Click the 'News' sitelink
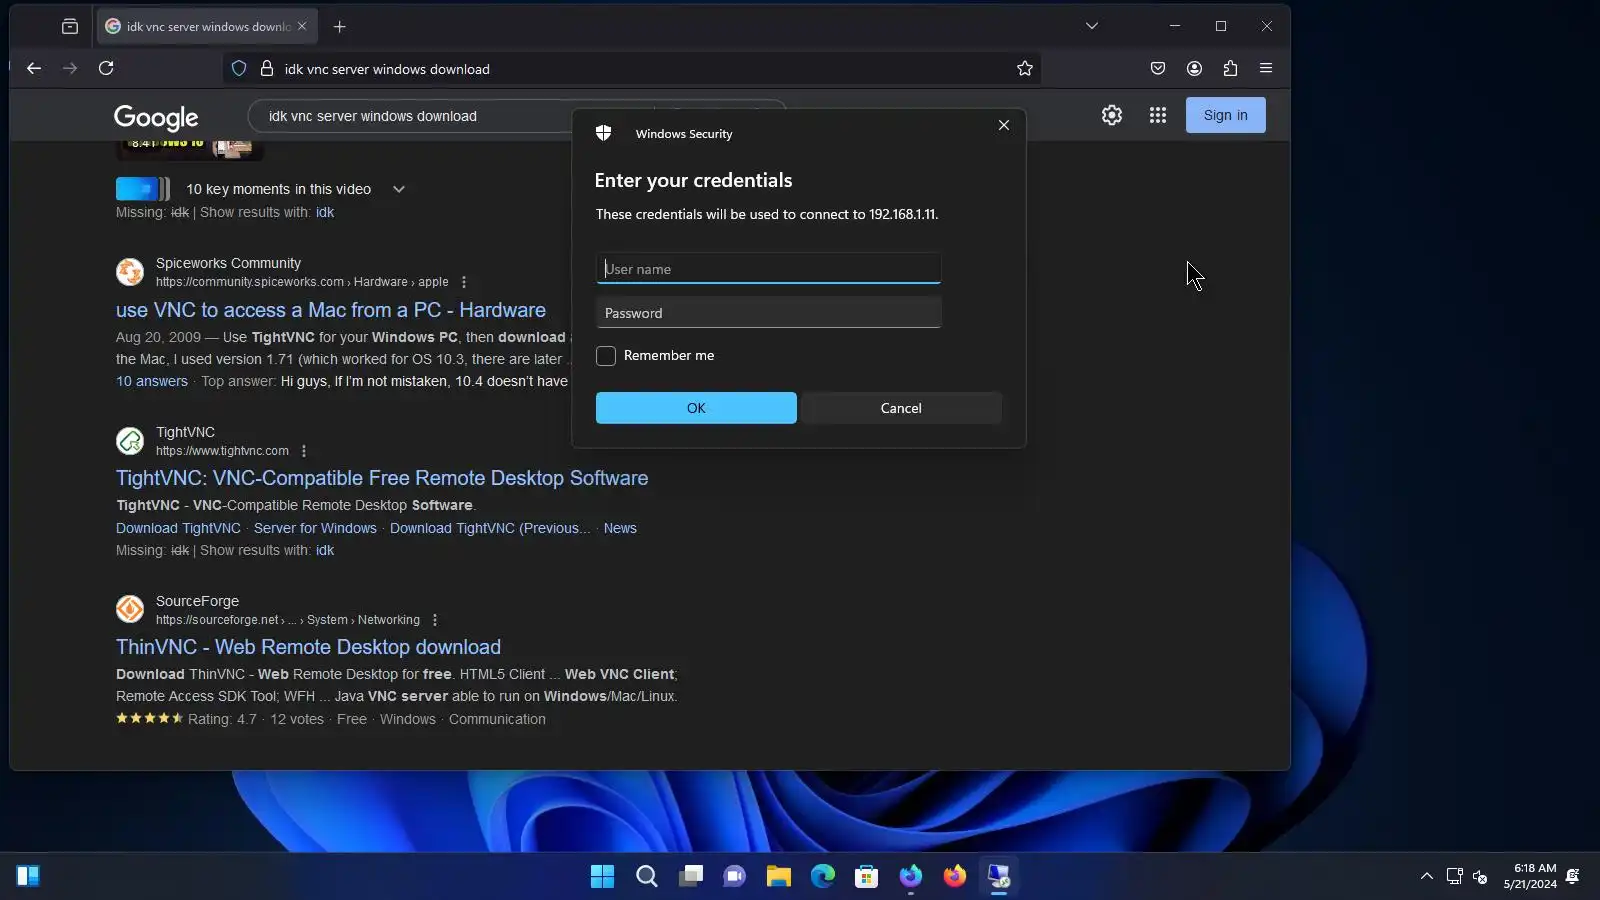This screenshot has width=1600, height=900. 620,528
